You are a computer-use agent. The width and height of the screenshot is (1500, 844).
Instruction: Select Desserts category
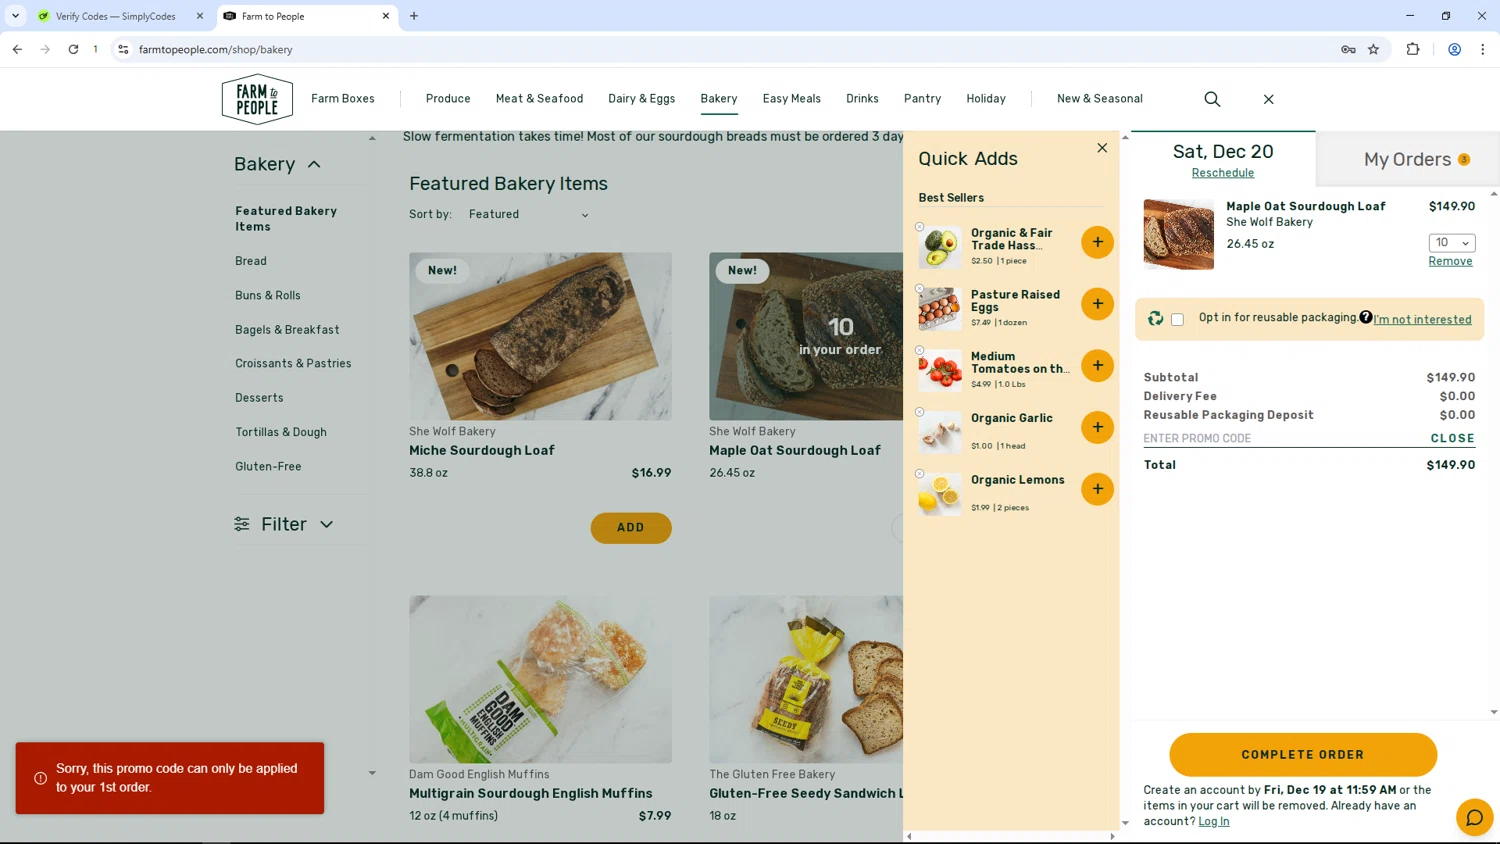(259, 398)
